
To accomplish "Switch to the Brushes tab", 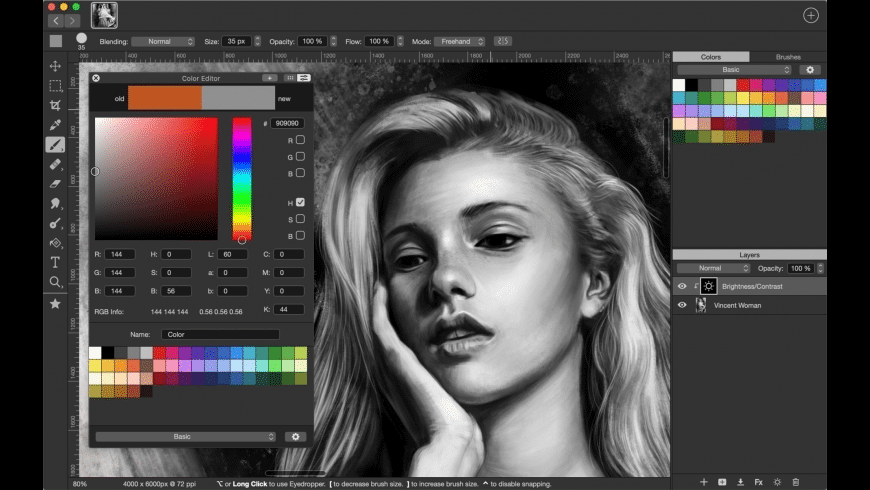I will (x=788, y=57).
